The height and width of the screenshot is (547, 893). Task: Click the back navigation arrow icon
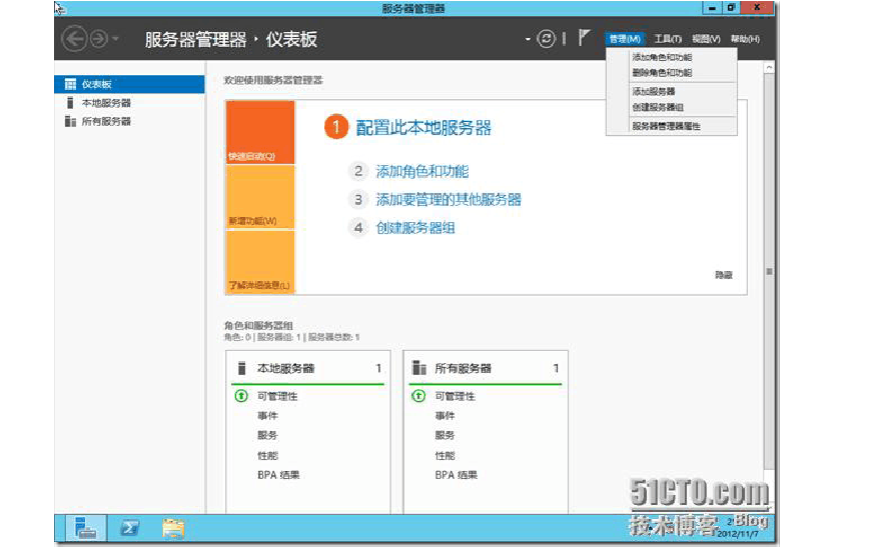74,39
